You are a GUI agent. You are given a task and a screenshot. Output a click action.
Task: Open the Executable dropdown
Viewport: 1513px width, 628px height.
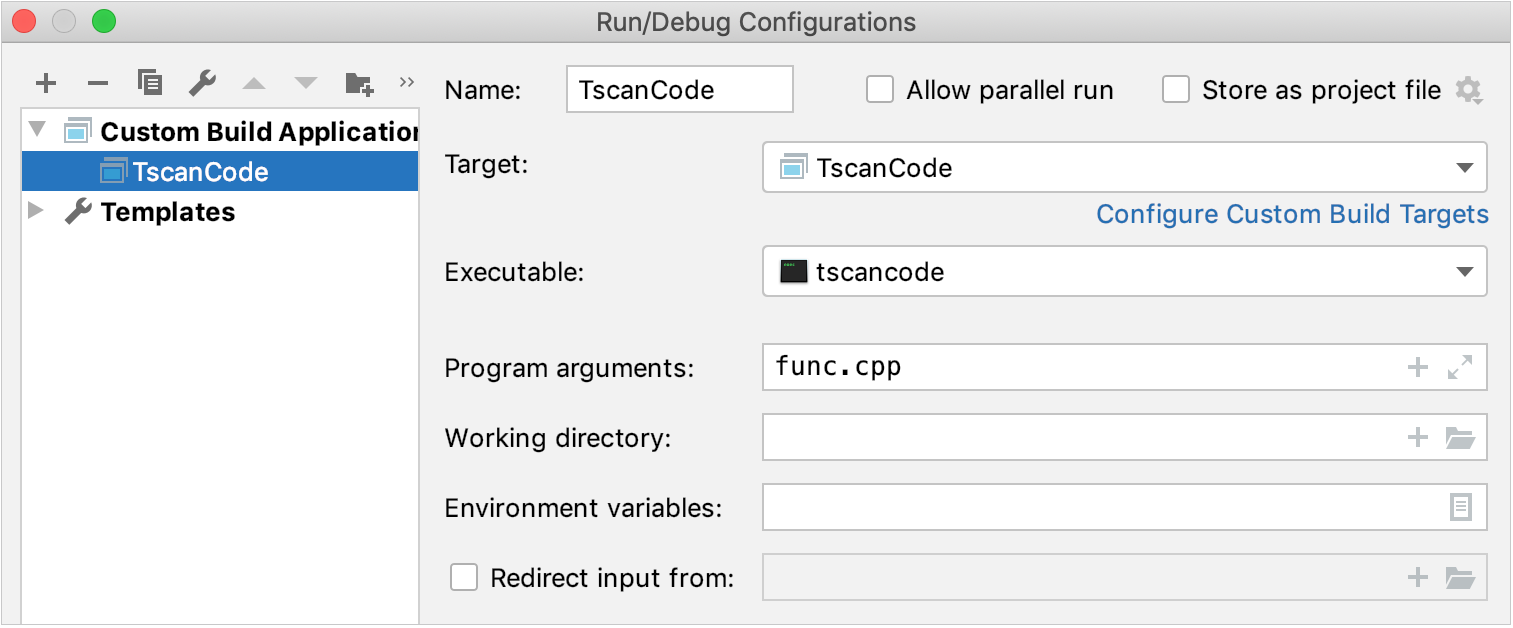click(x=1465, y=271)
